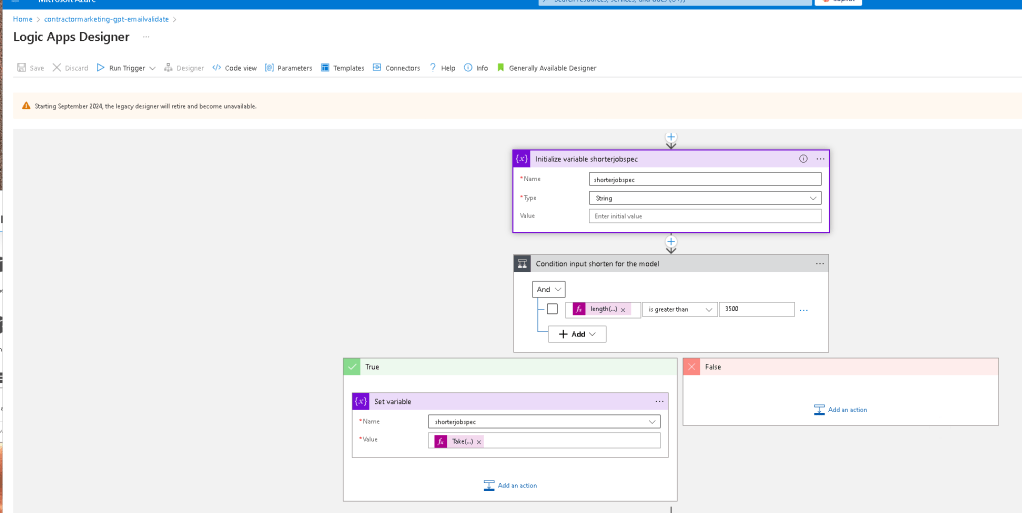This screenshot has height=513, width=1022.
Task: Open the Type String dropdown
Action: tap(705, 198)
